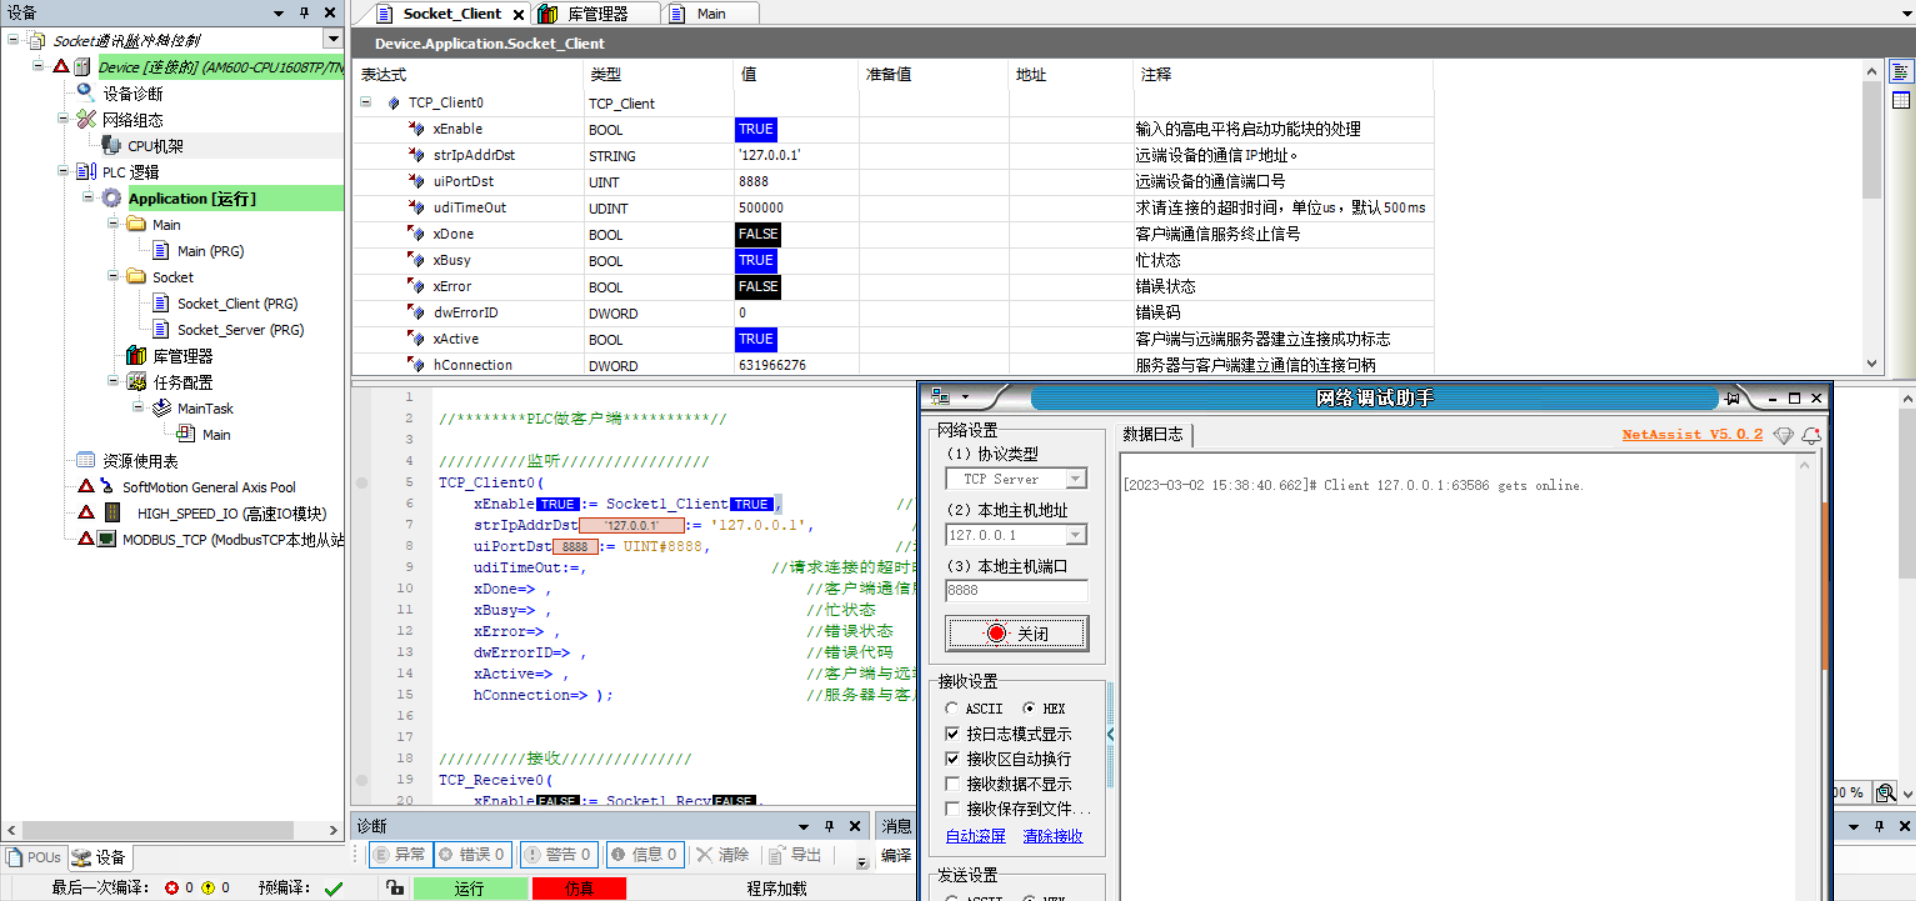
Task: Click the 自动滚屏 link
Action: tap(975, 835)
